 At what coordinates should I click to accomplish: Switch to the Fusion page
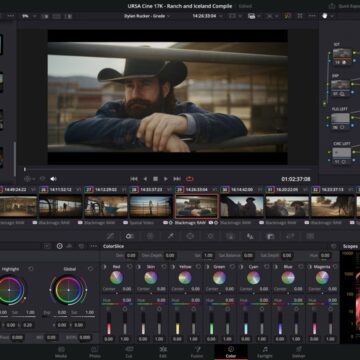(197, 352)
